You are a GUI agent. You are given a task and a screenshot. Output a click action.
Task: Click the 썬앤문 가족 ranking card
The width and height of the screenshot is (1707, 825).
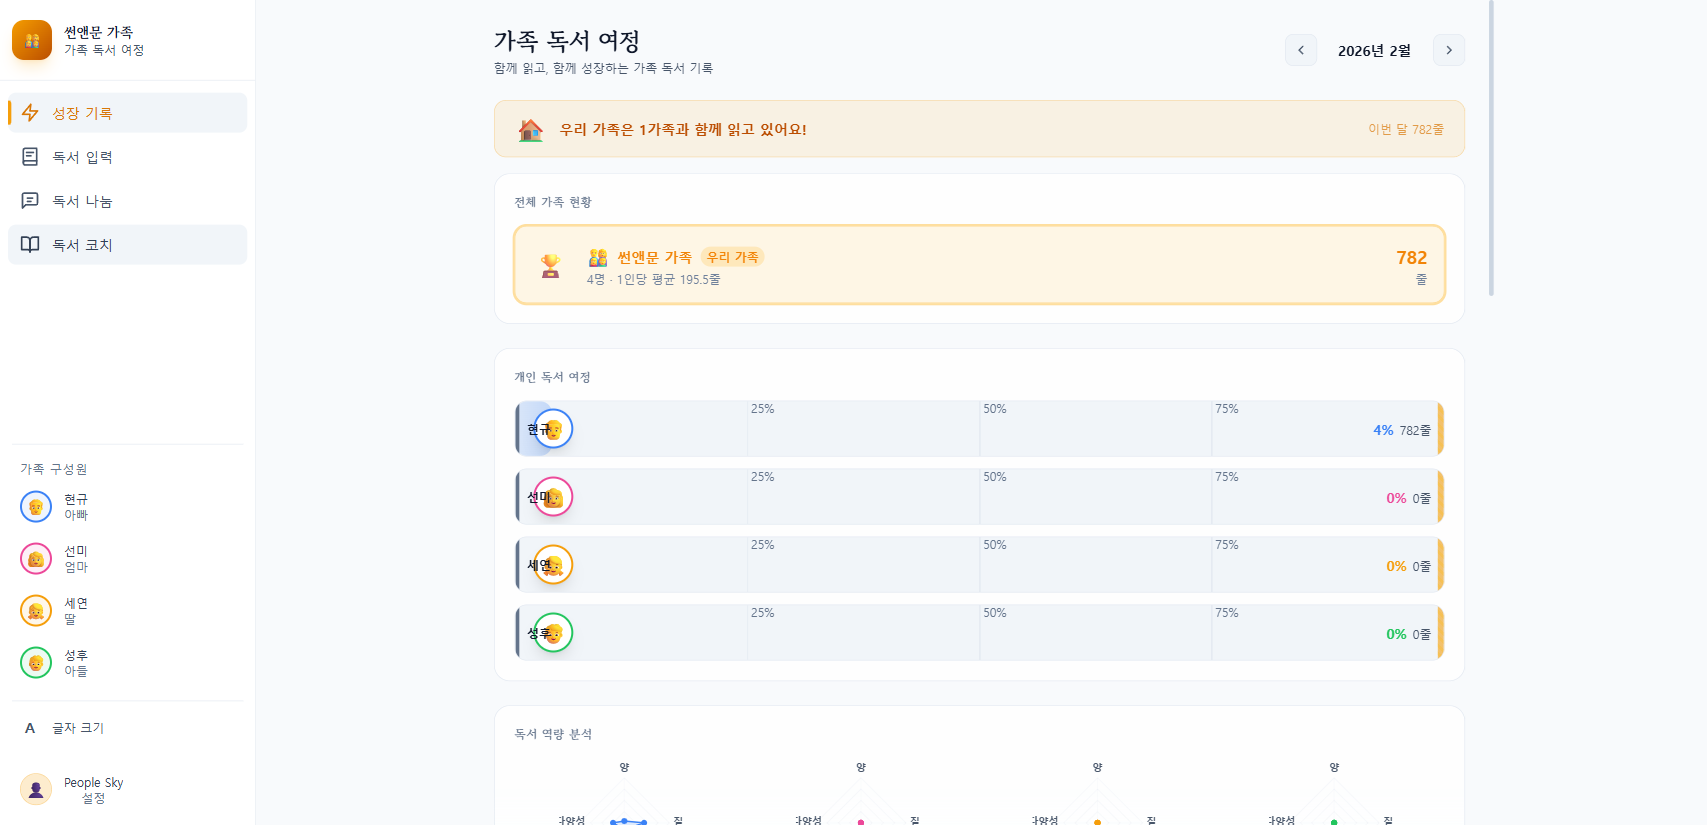978,265
